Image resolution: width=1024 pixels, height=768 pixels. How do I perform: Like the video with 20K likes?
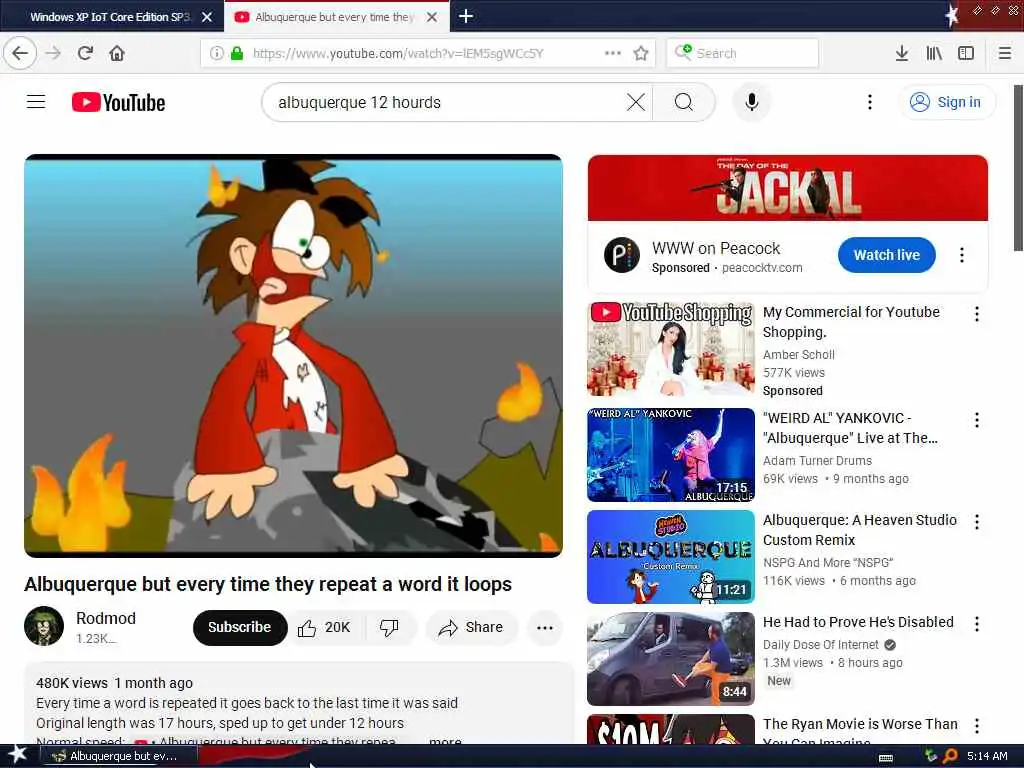coord(327,628)
